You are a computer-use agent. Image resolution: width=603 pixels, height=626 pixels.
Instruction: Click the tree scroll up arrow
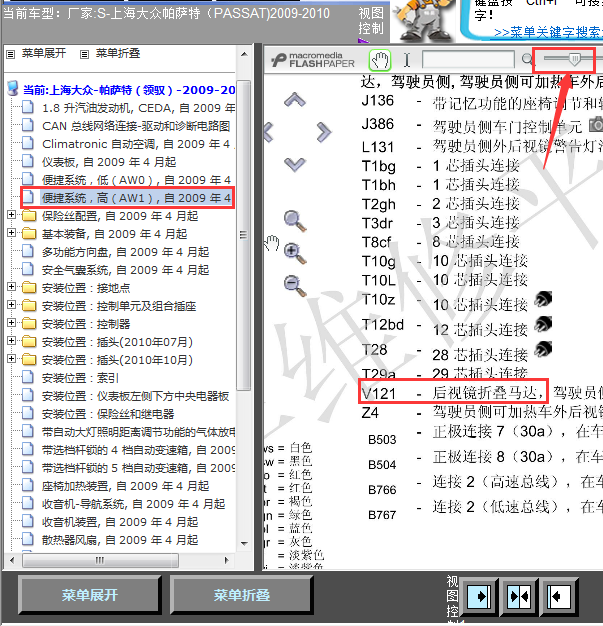click(x=244, y=54)
